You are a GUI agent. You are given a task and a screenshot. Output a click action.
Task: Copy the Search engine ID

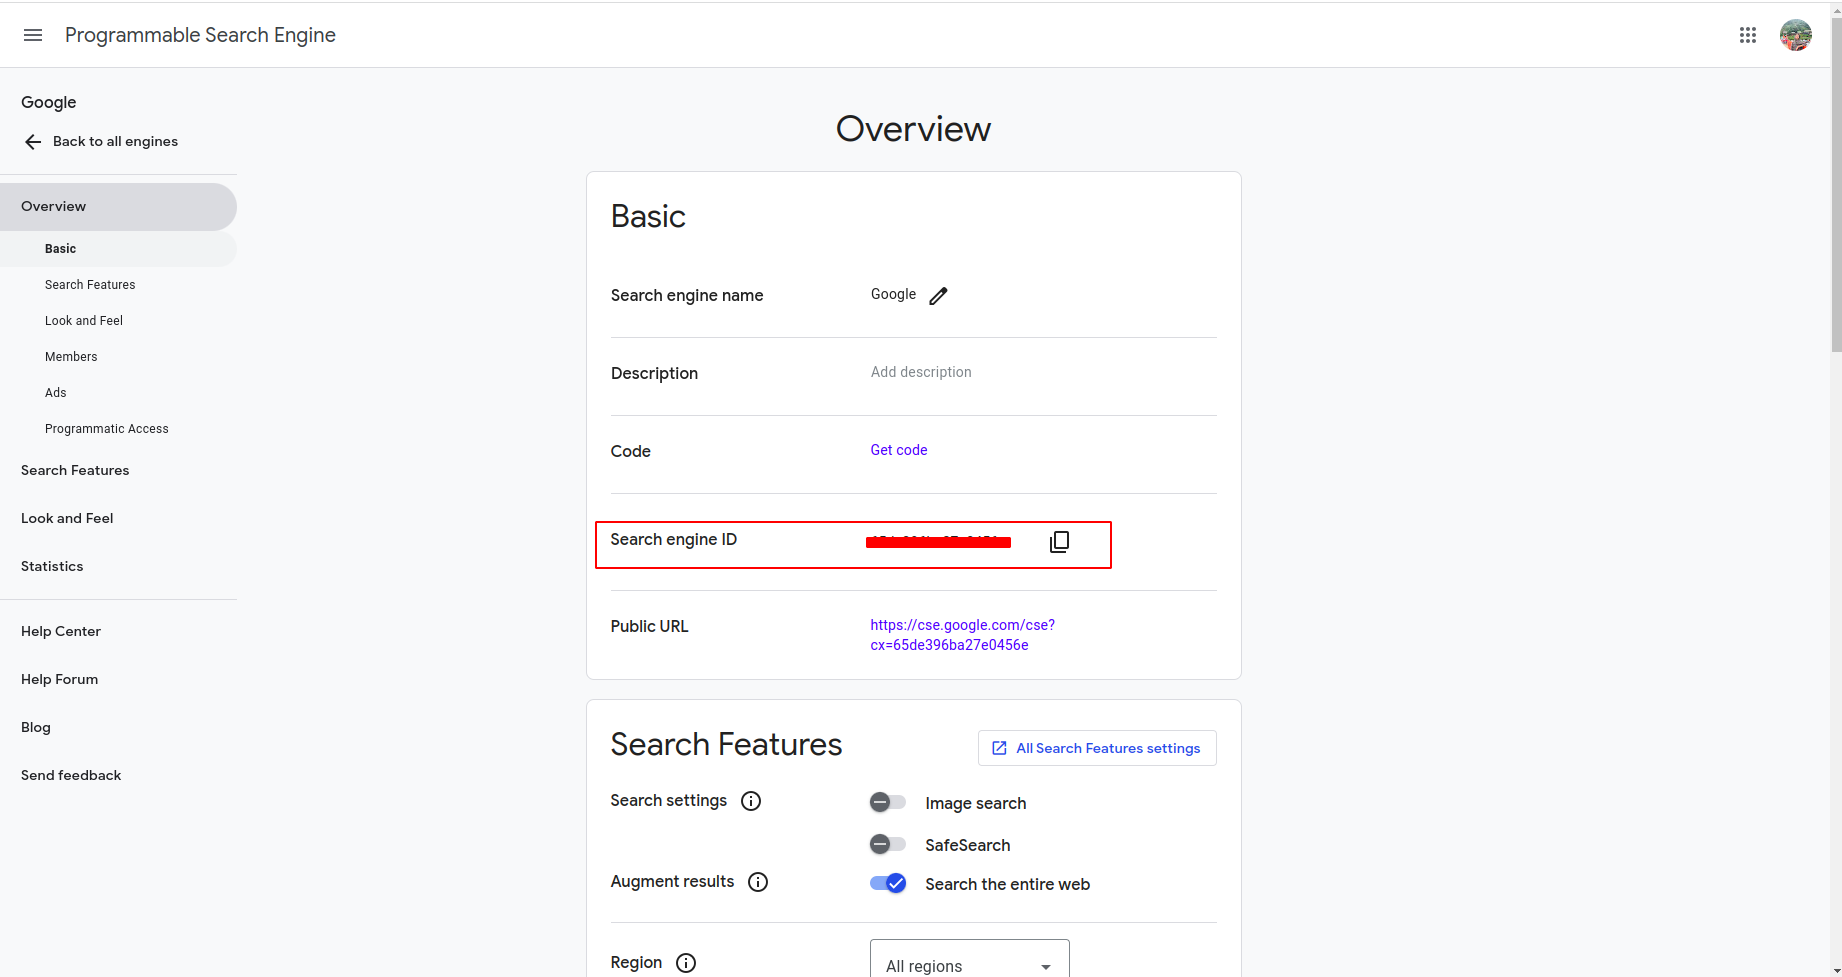click(x=1059, y=542)
